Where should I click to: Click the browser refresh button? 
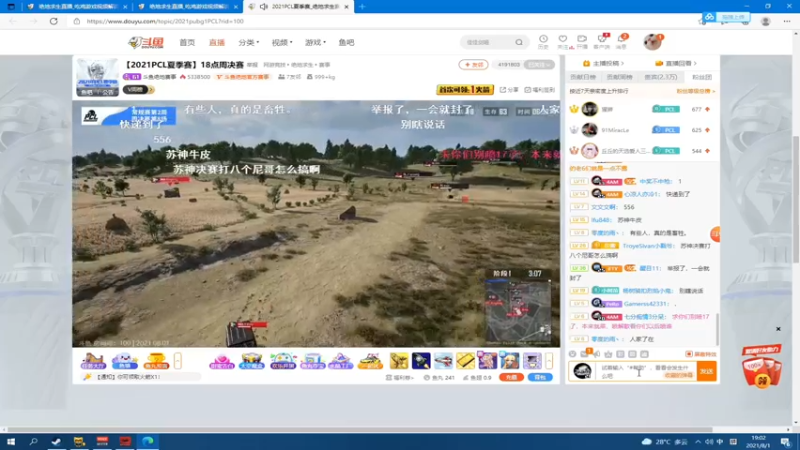(54, 21)
